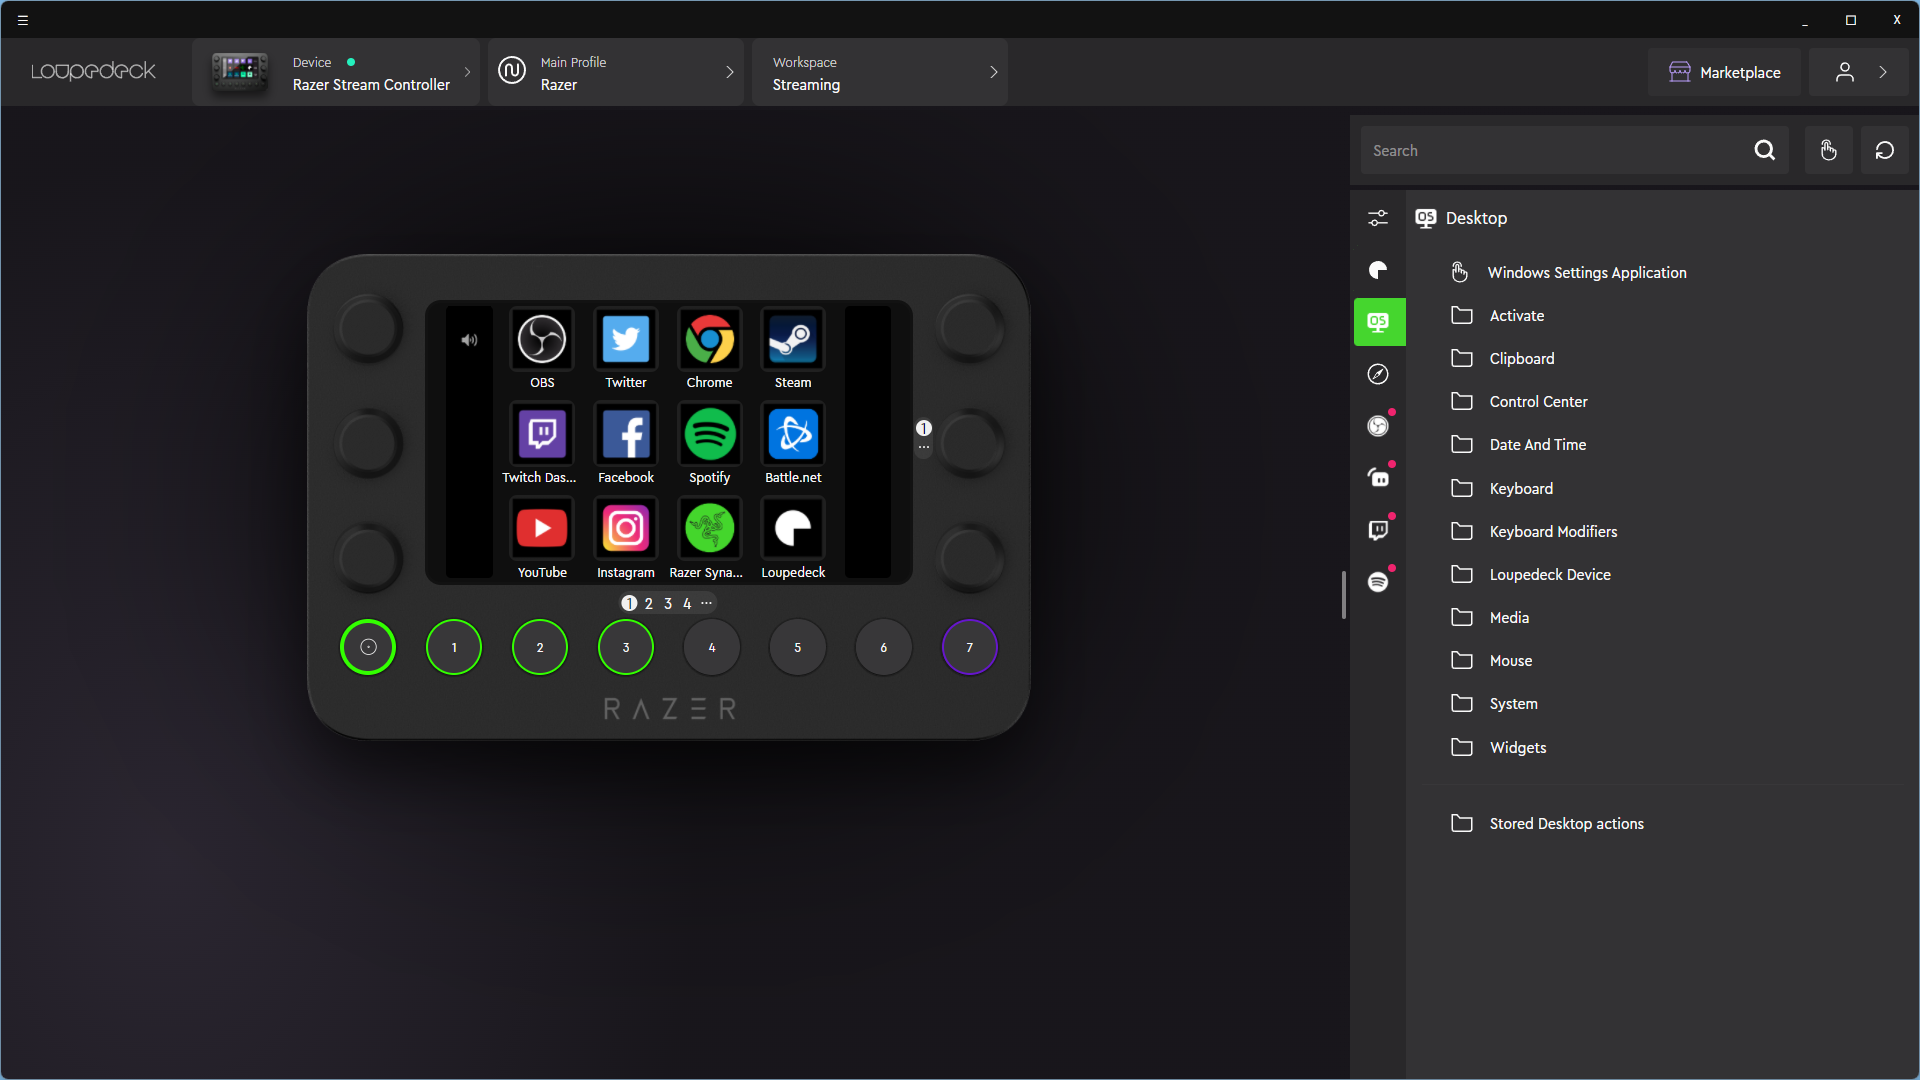Select Keyboard Modifiers desktop action
The height and width of the screenshot is (1080, 1920).
(x=1552, y=530)
